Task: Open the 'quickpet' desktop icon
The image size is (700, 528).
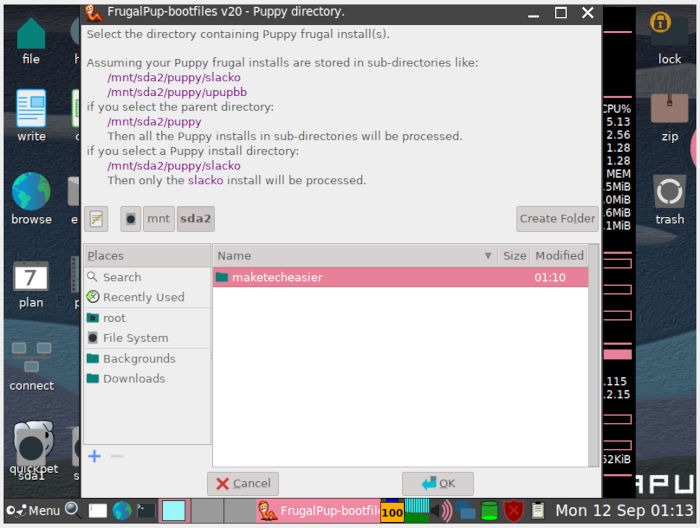Action: point(33,448)
